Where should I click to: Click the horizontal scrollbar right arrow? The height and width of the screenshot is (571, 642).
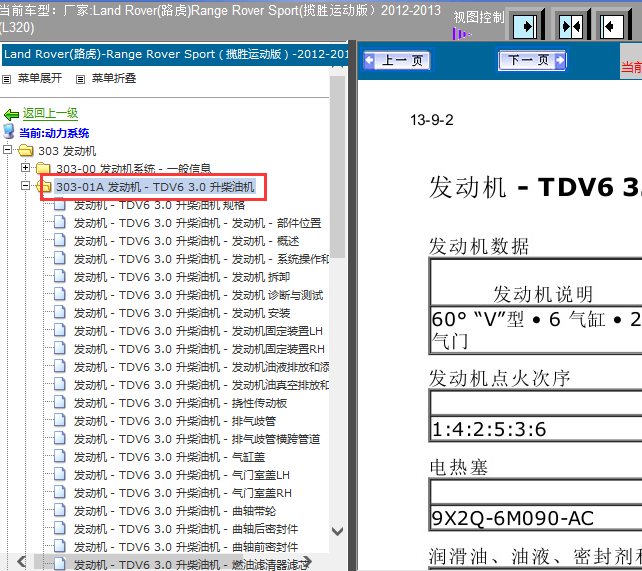(307, 561)
